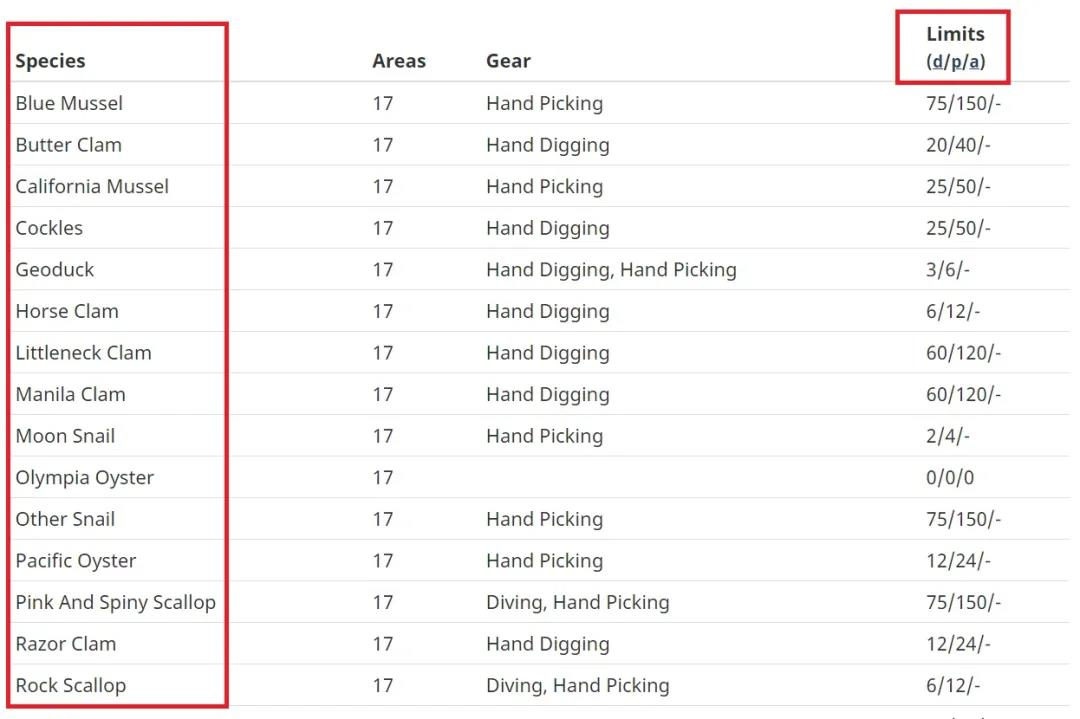
Task: Click Razor Clam's Hand Digging gear cell
Action: pyautogui.click(x=548, y=644)
